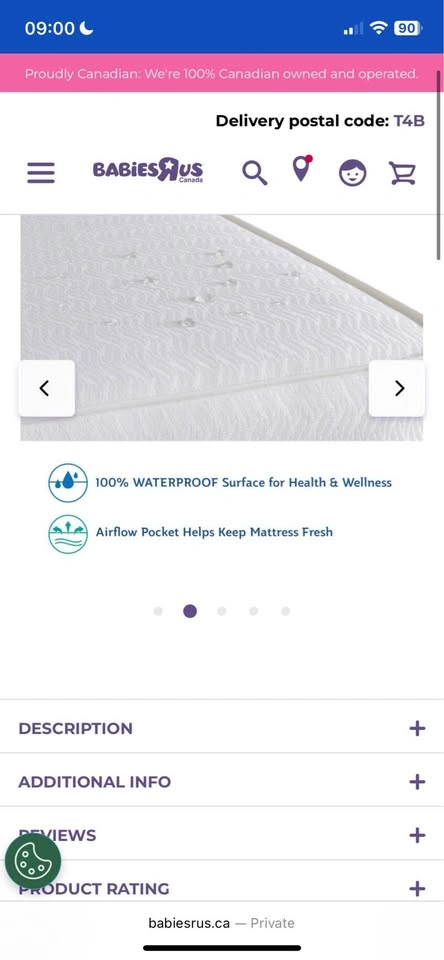444x960 pixels.
Task: Tap the waterproof mattress product image
Action: coord(222,328)
